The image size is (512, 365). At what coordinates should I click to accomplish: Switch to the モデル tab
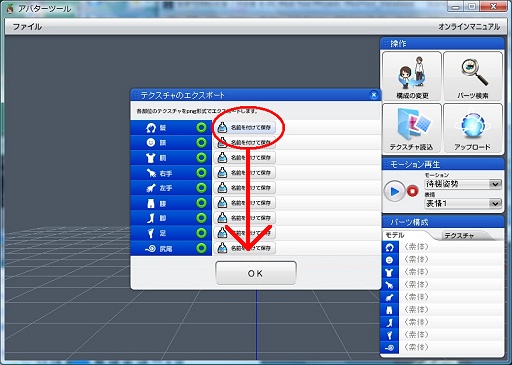coord(395,235)
